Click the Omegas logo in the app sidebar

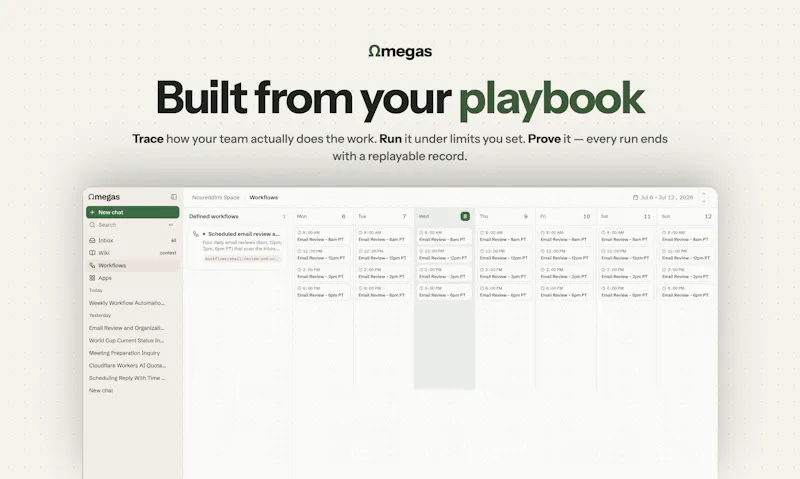tap(104, 197)
